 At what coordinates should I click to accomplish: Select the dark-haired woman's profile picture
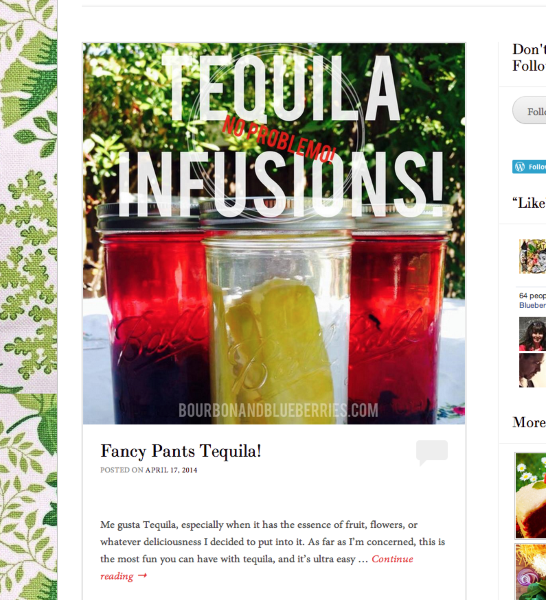click(x=532, y=334)
